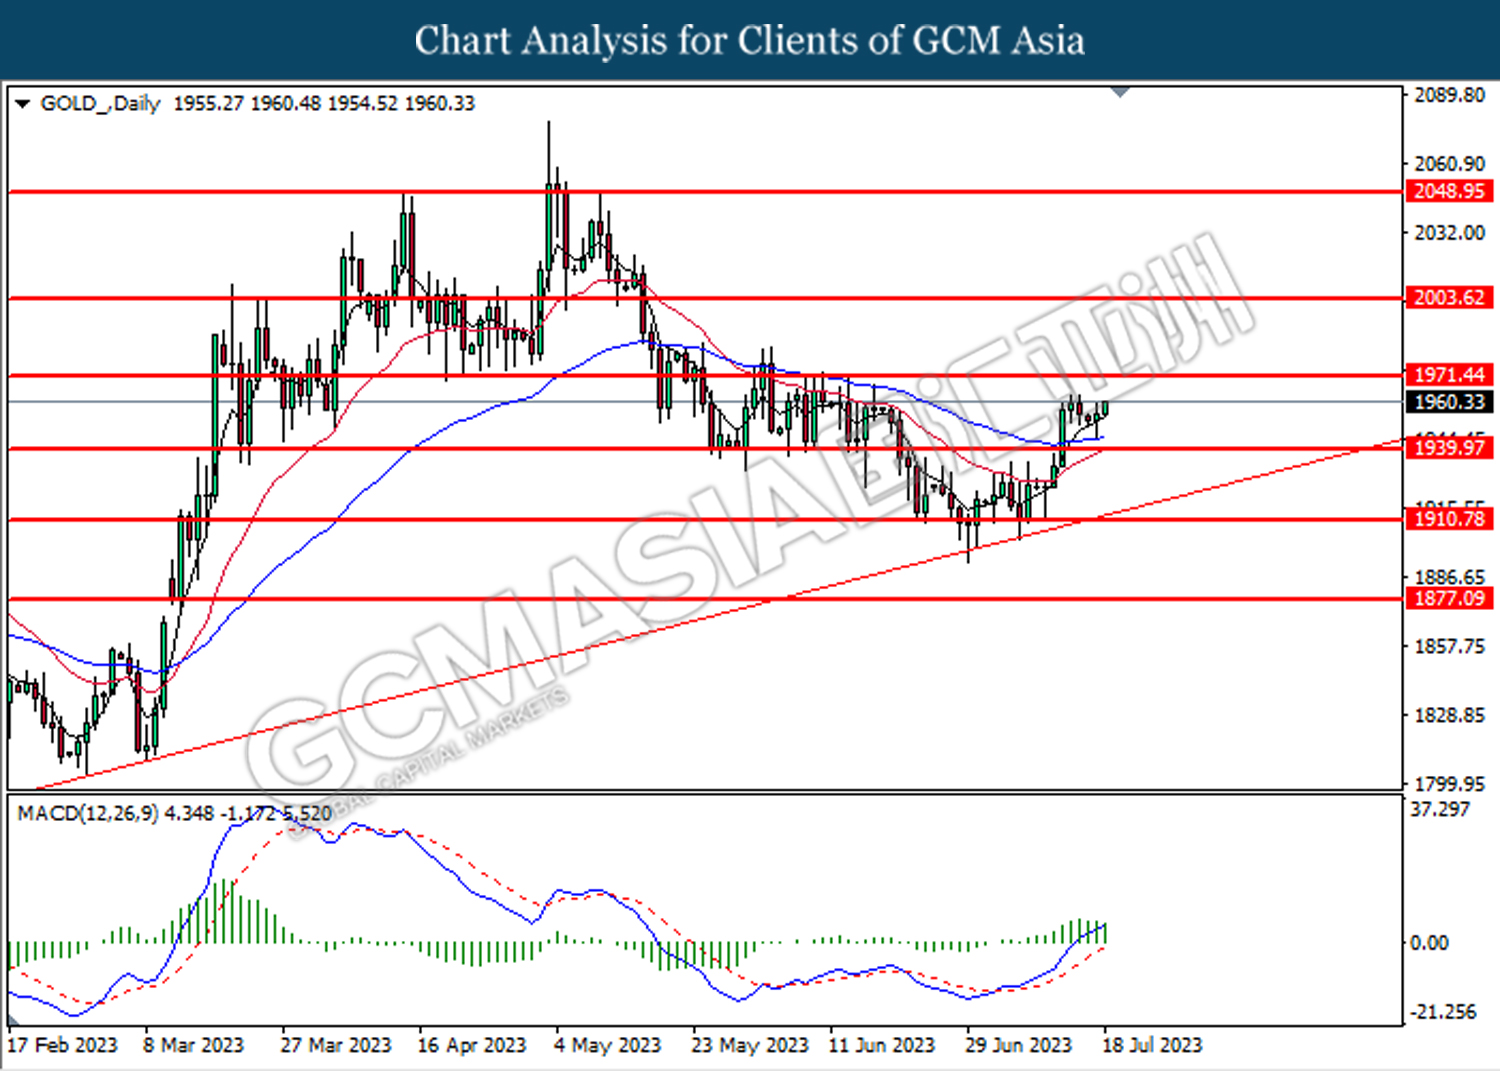
Task: Click the chart shift marker triangle at top
Action: [x=1121, y=92]
